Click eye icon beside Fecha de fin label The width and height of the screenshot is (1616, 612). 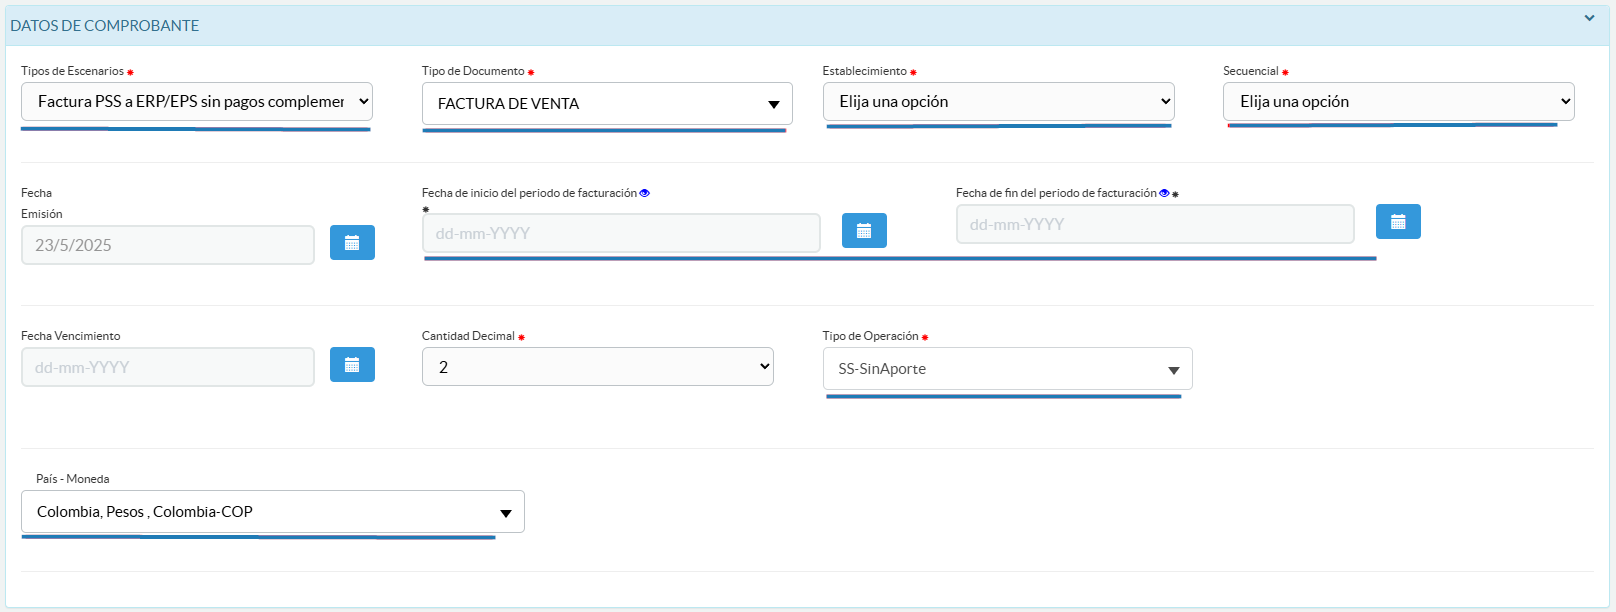pyautogui.click(x=1164, y=193)
